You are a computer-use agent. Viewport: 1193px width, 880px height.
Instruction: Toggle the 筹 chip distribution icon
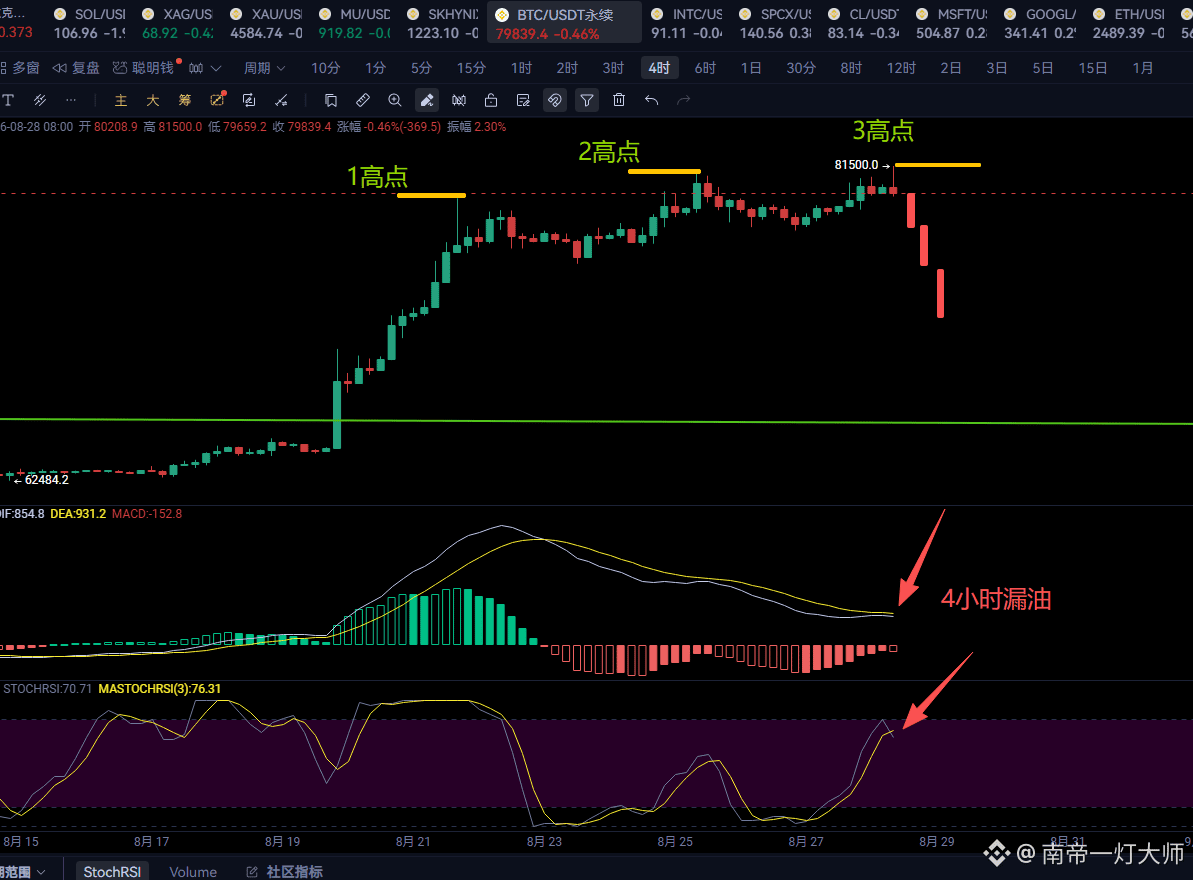pyautogui.click(x=184, y=100)
